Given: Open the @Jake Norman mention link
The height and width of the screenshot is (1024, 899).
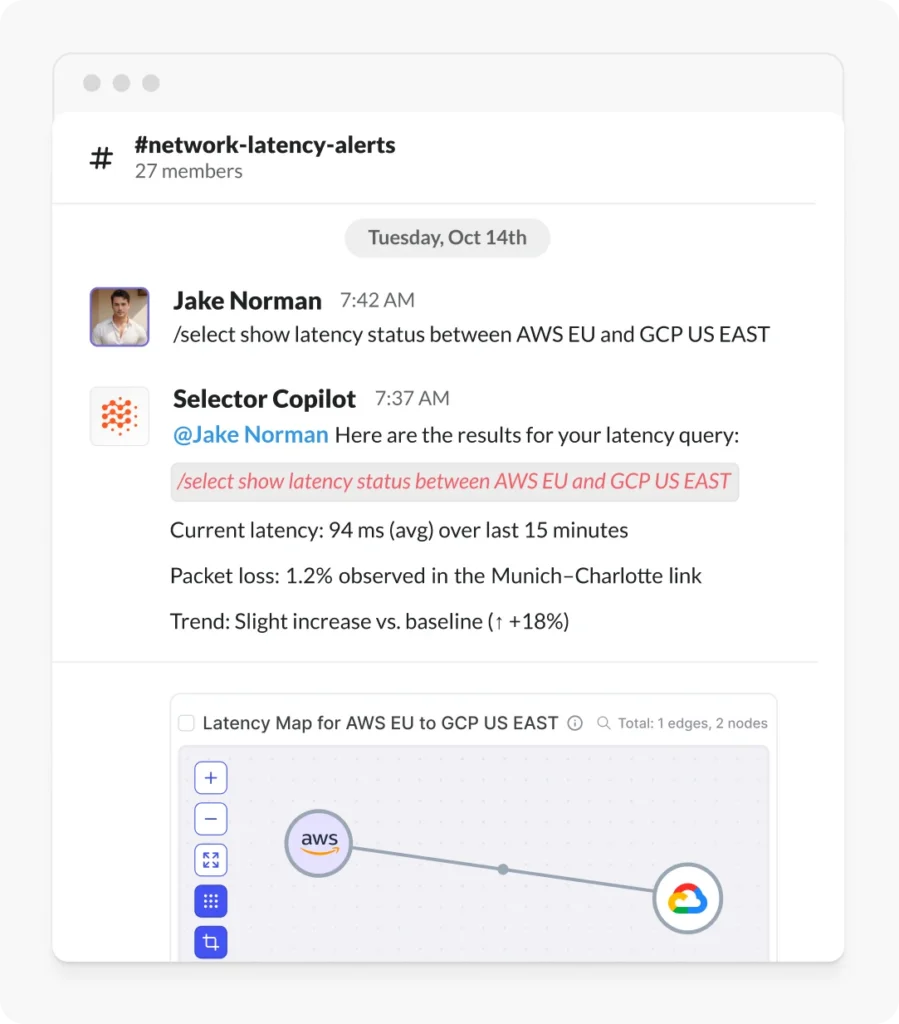Looking at the screenshot, I should [x=250, y=435].
